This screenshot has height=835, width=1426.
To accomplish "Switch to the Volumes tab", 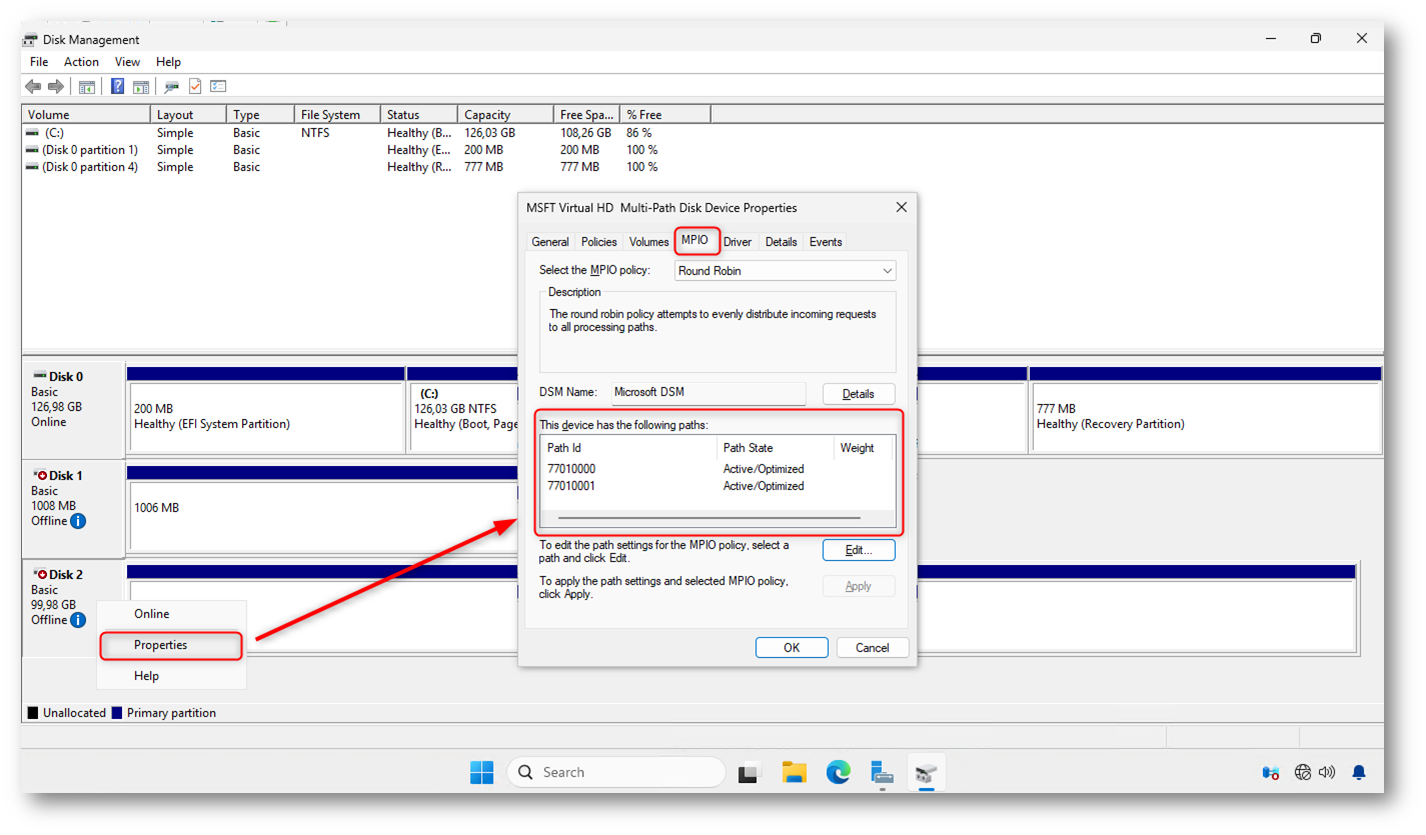I will 649,242.
